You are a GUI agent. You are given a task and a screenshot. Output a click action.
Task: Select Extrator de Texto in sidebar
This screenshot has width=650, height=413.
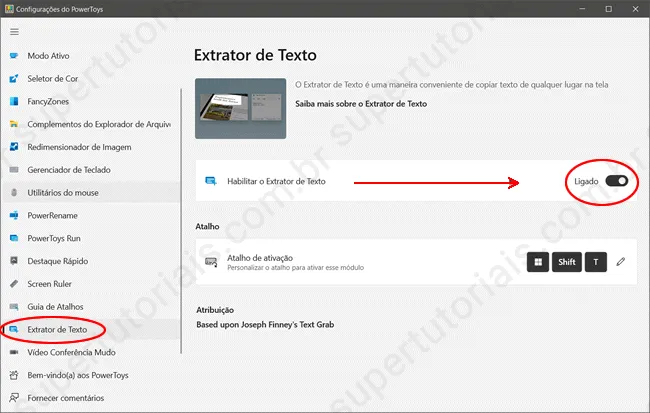pos(57,329)
